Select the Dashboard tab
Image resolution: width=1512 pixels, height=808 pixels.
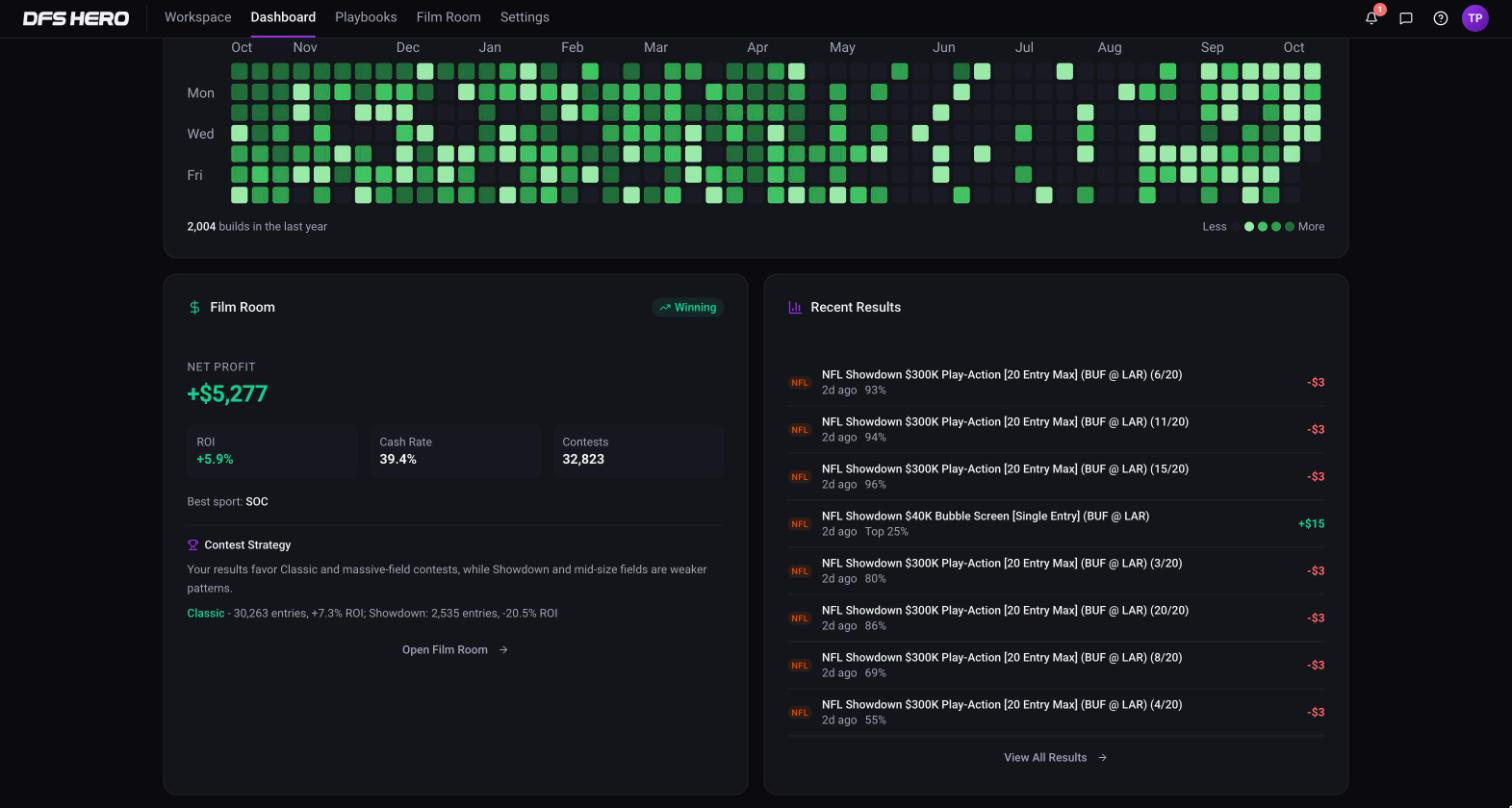283,17
